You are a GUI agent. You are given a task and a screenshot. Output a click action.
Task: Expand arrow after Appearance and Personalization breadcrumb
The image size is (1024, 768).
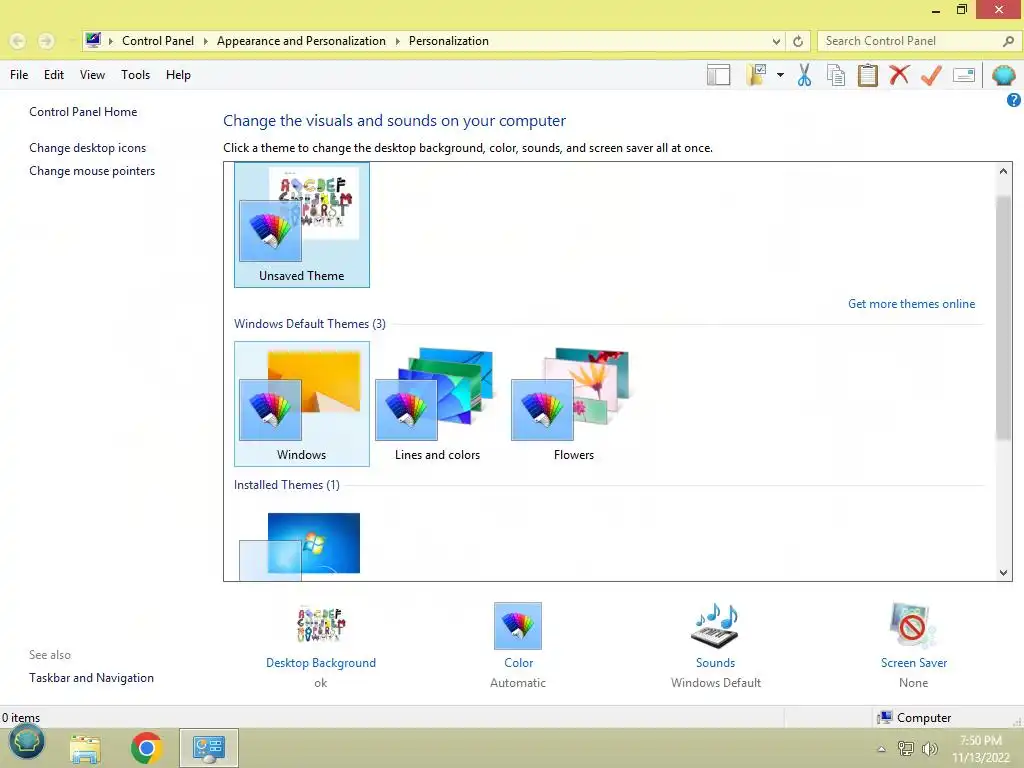tap(397, 41)
